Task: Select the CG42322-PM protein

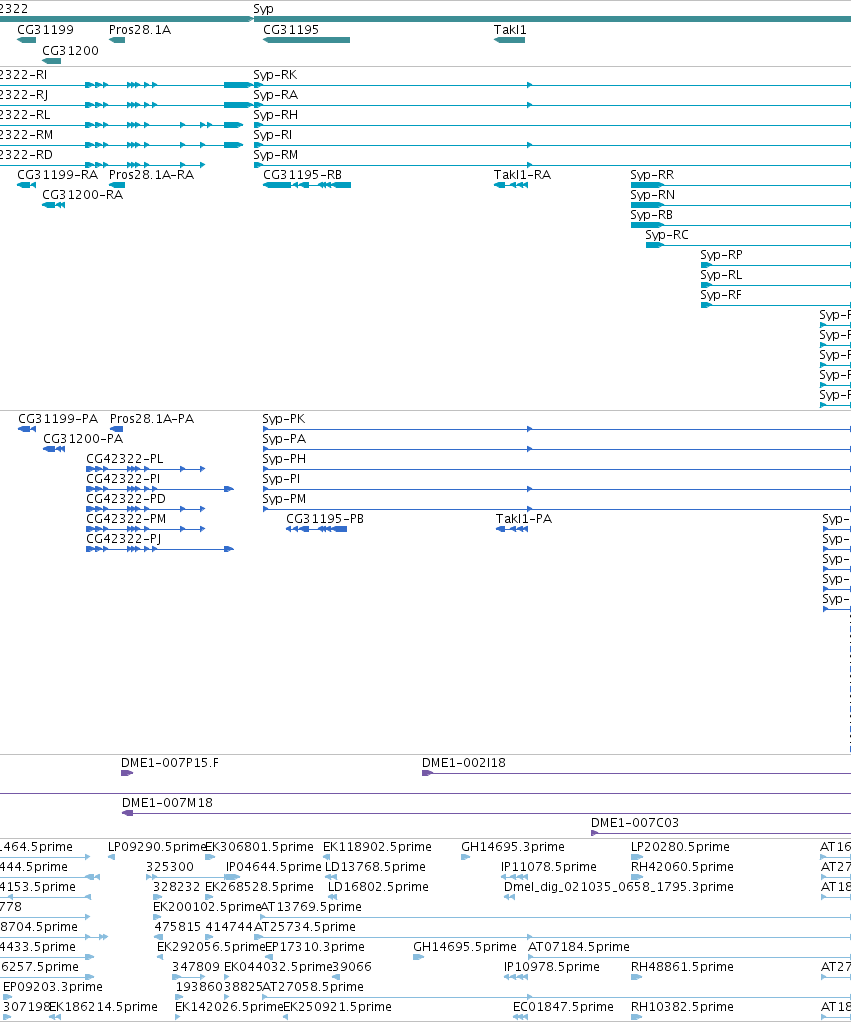Action: tap(146, 529)
